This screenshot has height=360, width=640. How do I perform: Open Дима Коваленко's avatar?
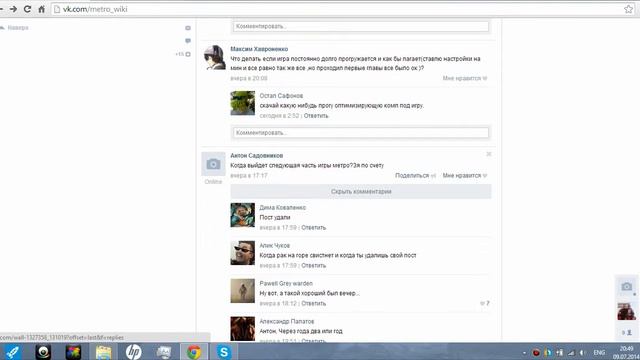242,215
